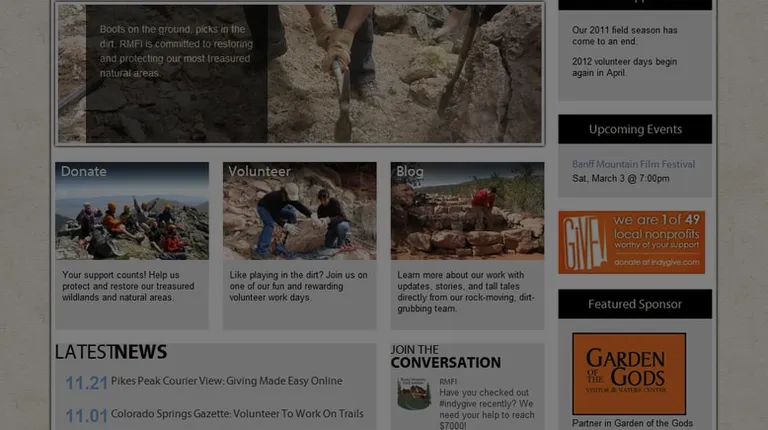The height and width of the screenshot is (430, 768).
Task: Click the Upcoming Events header bar
Action: click(x=635, y=129)
